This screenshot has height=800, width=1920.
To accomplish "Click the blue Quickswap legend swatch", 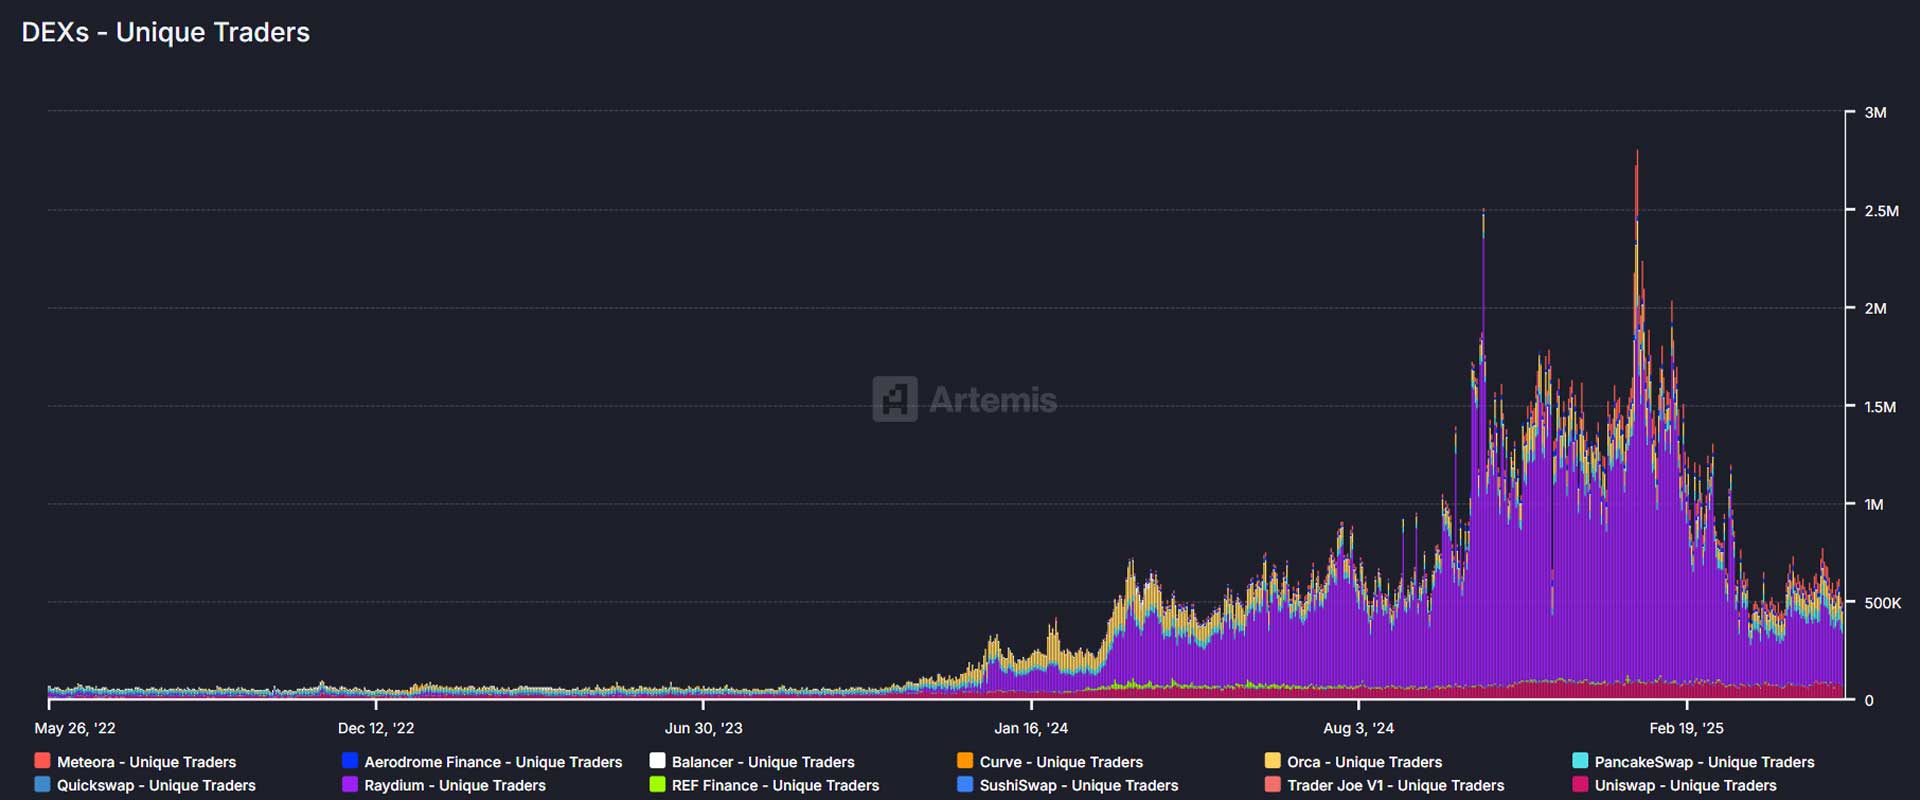I will coord(42,785).
